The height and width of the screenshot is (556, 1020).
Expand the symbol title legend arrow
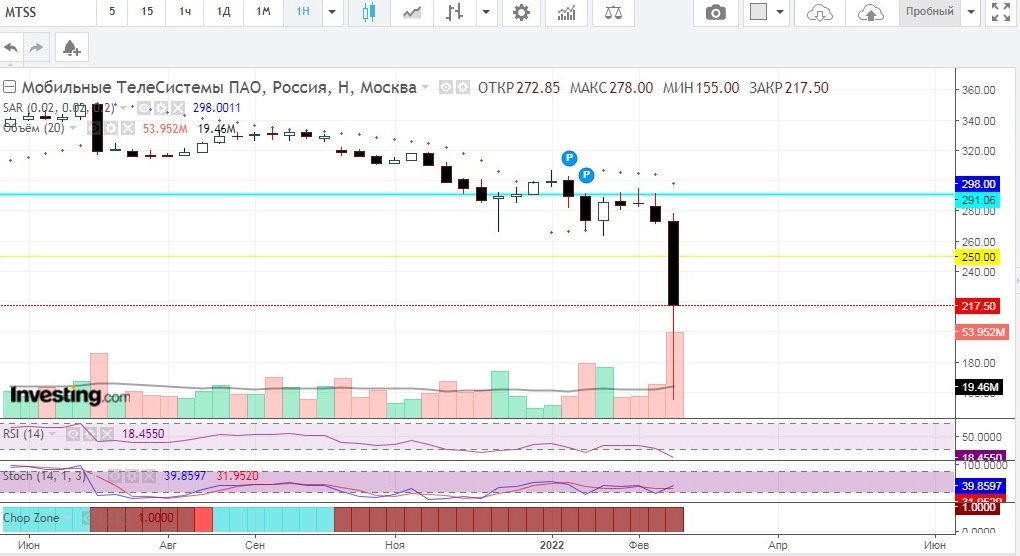tap(425, 87)
